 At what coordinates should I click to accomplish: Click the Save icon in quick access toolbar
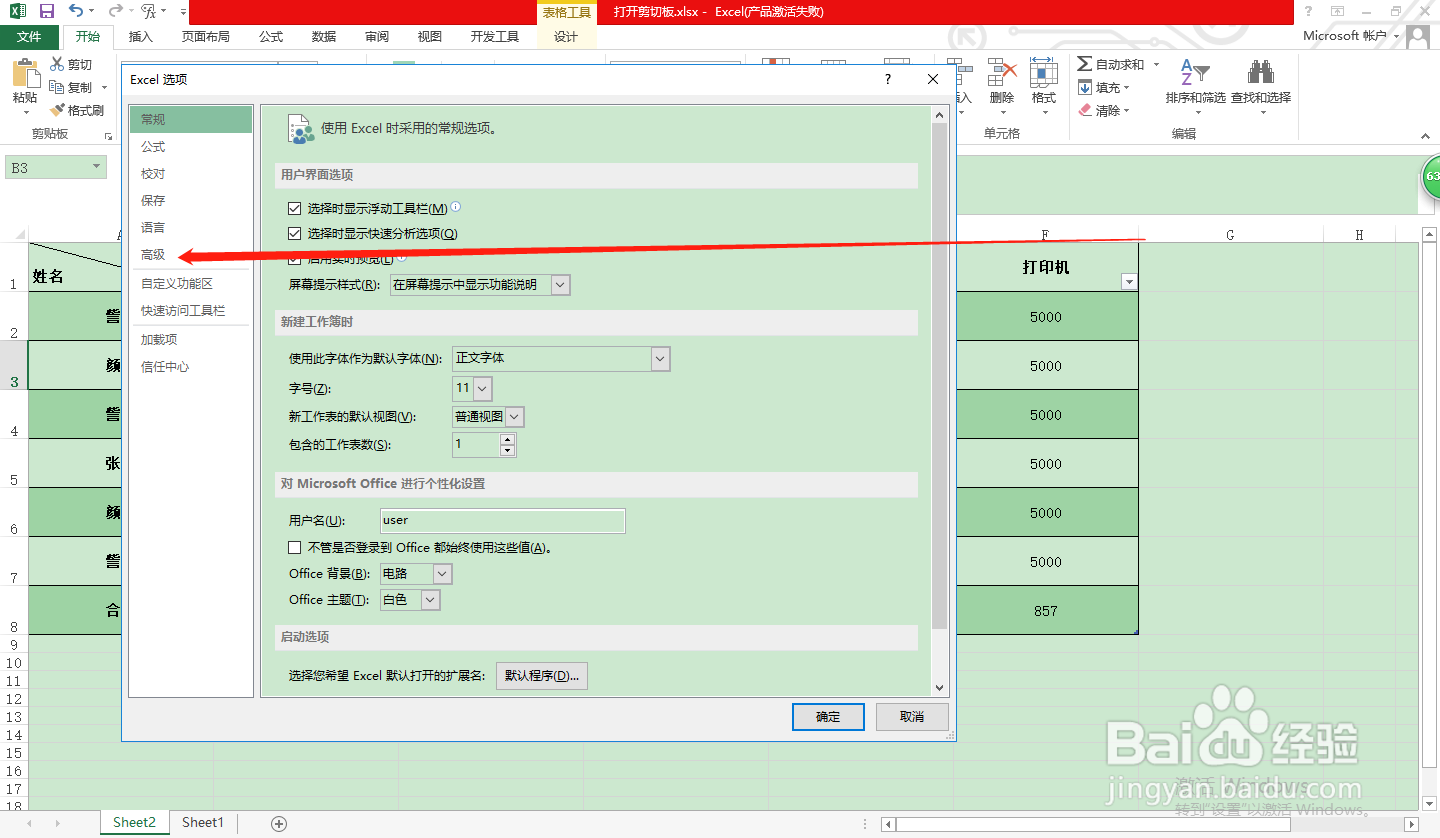46,11
